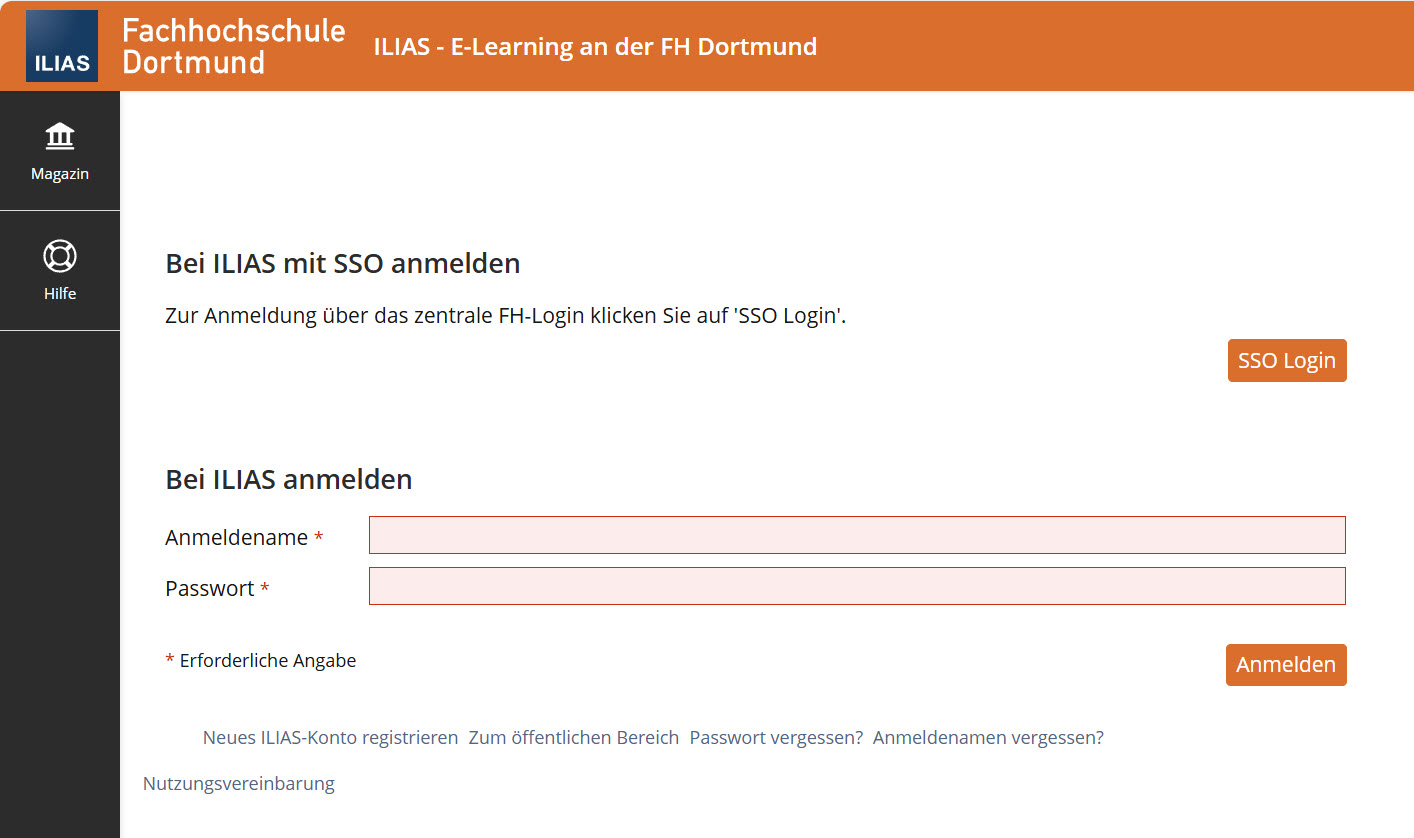Screen dimensions: 1414x838
Task: Click into the Anmeldename input field
Action: (857, 535)
